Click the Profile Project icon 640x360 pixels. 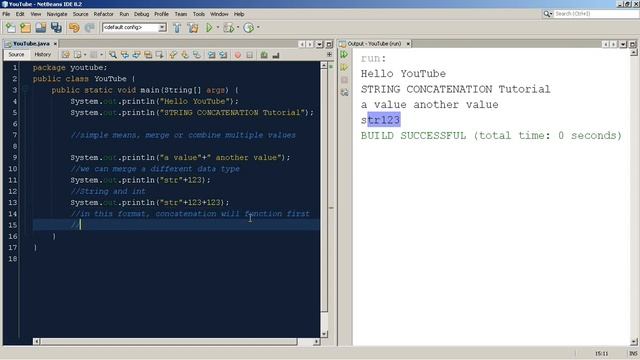coord(249,28)
